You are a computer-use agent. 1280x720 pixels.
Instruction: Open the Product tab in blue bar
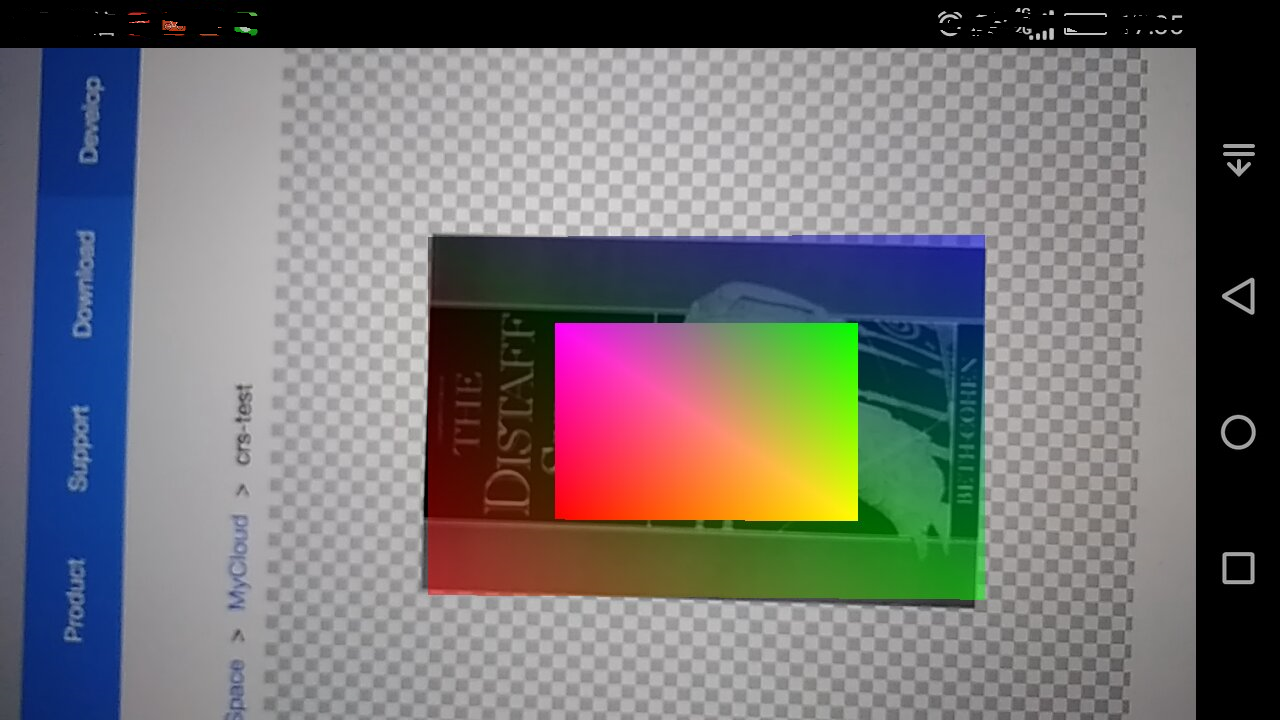74,600
